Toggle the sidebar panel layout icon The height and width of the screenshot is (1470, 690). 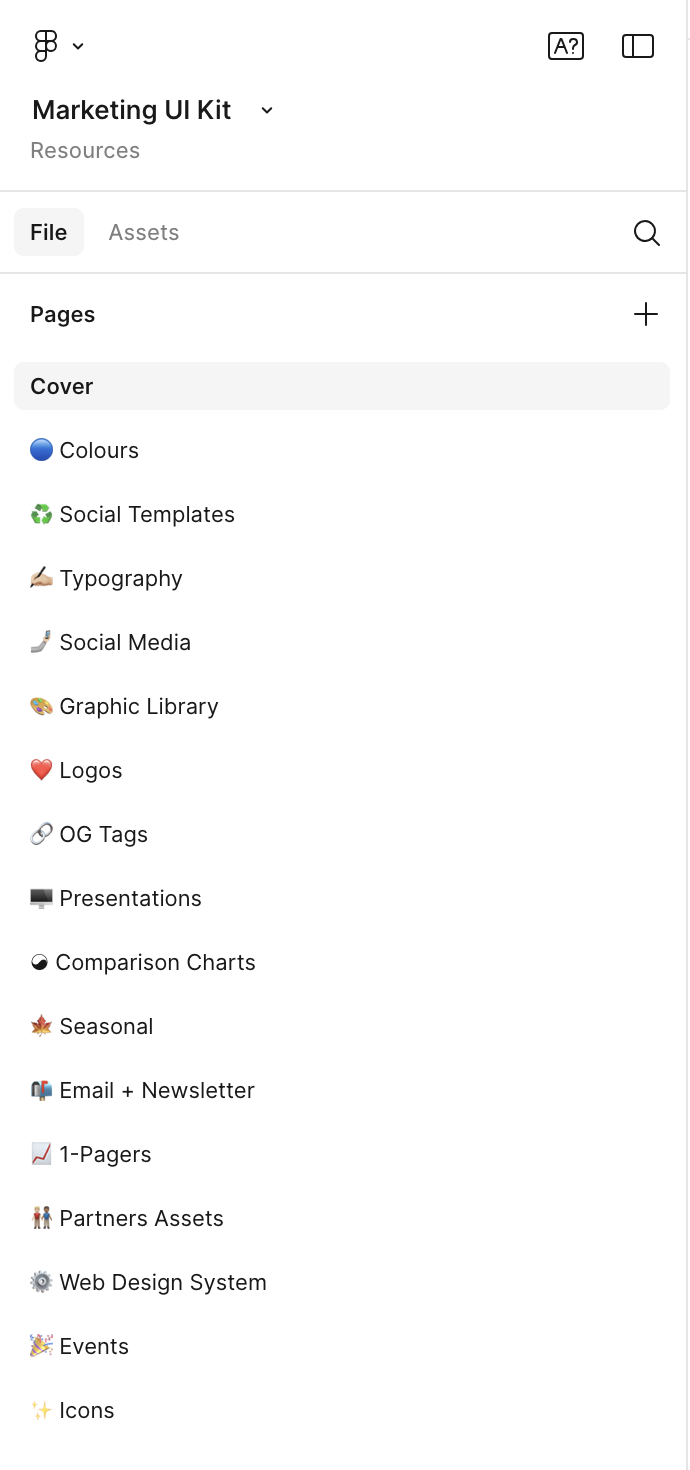click(638, 46)
